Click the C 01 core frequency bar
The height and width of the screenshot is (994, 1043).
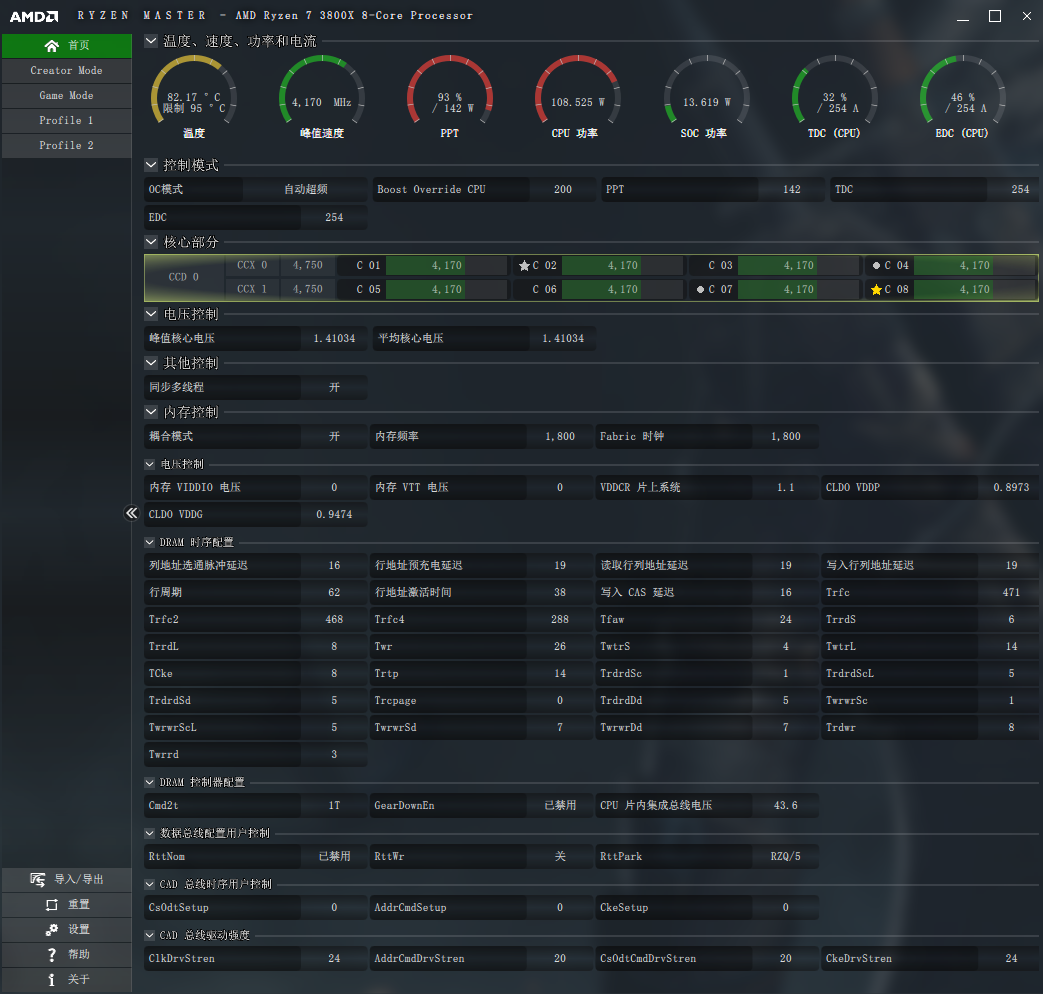tap(446, 265)
